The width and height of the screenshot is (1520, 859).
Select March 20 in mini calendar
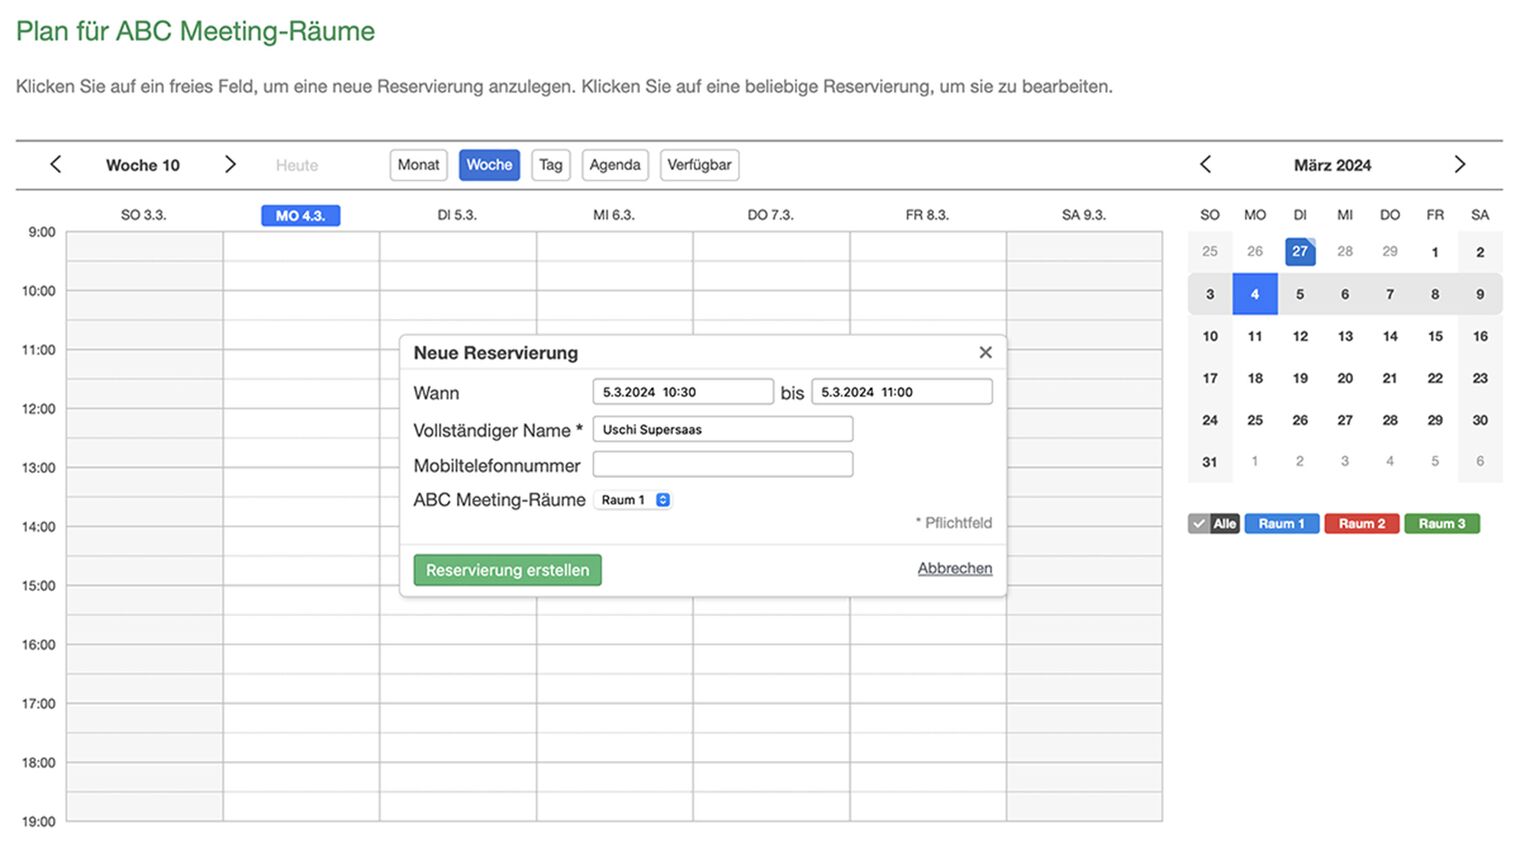[x=1345, y=378]
